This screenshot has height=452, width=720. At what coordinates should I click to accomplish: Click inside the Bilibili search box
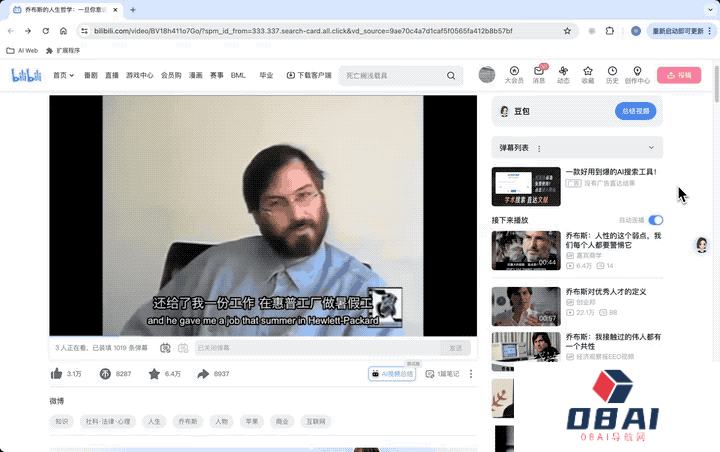point(390,75)
